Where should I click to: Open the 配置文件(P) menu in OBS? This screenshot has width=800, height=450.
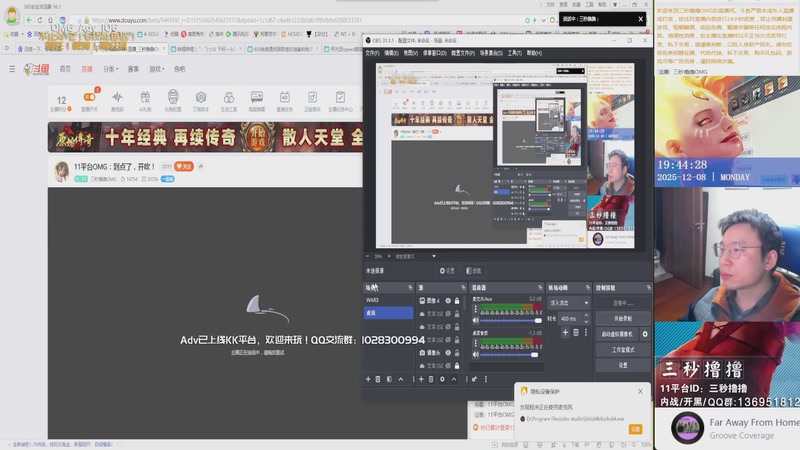point(462,53)
